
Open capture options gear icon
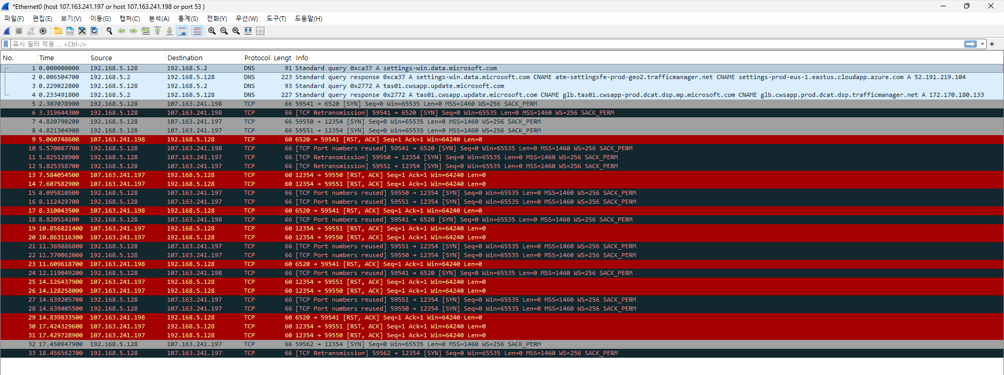click(43, 31)
